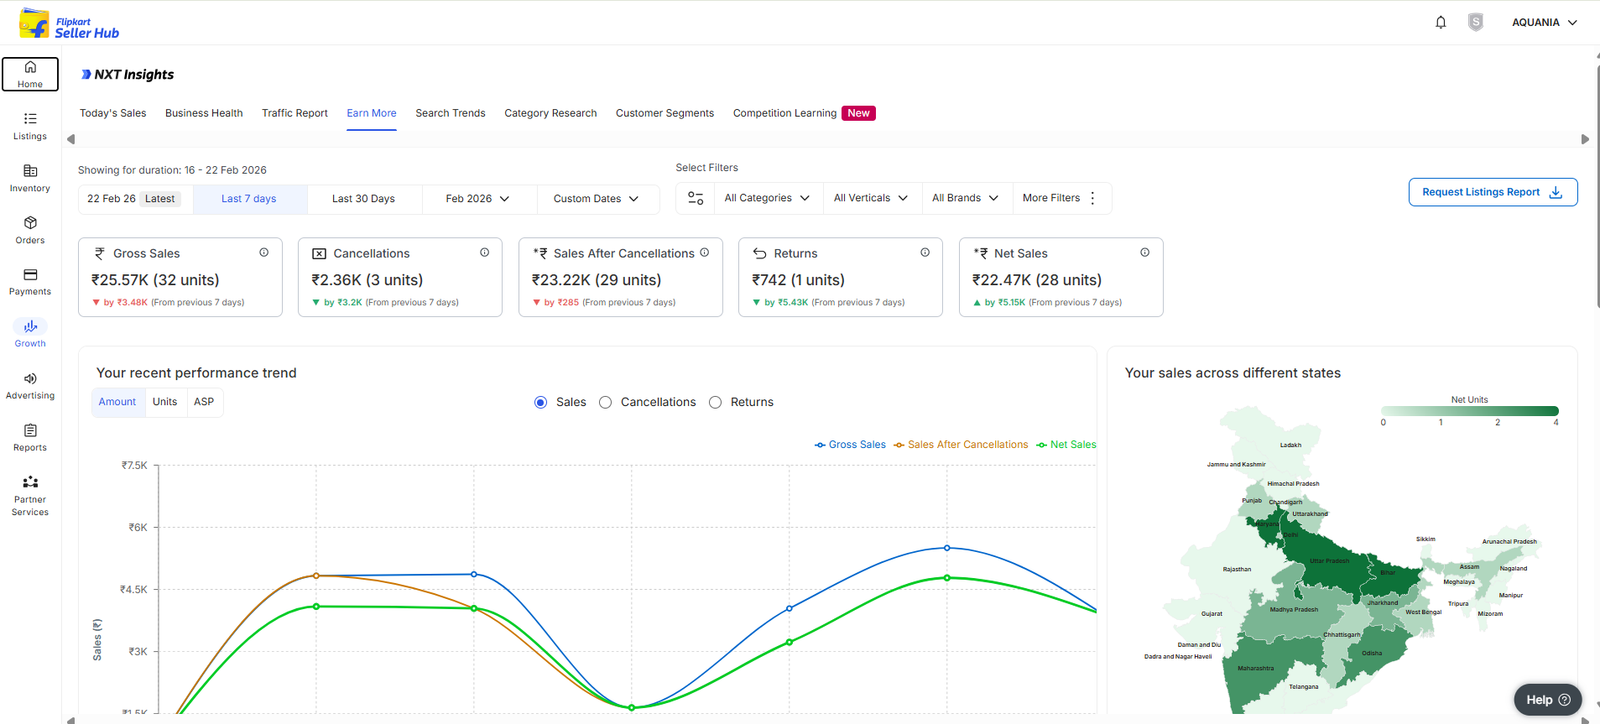Image resolution: width=1600 pixels, height=724 pixels.
Task: Select 22 Feb 26 Latest duration
Action: click(136, 199)
